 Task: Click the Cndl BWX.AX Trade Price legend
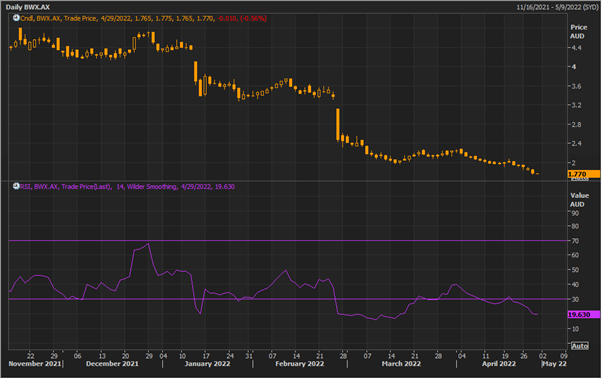point(144,18)
